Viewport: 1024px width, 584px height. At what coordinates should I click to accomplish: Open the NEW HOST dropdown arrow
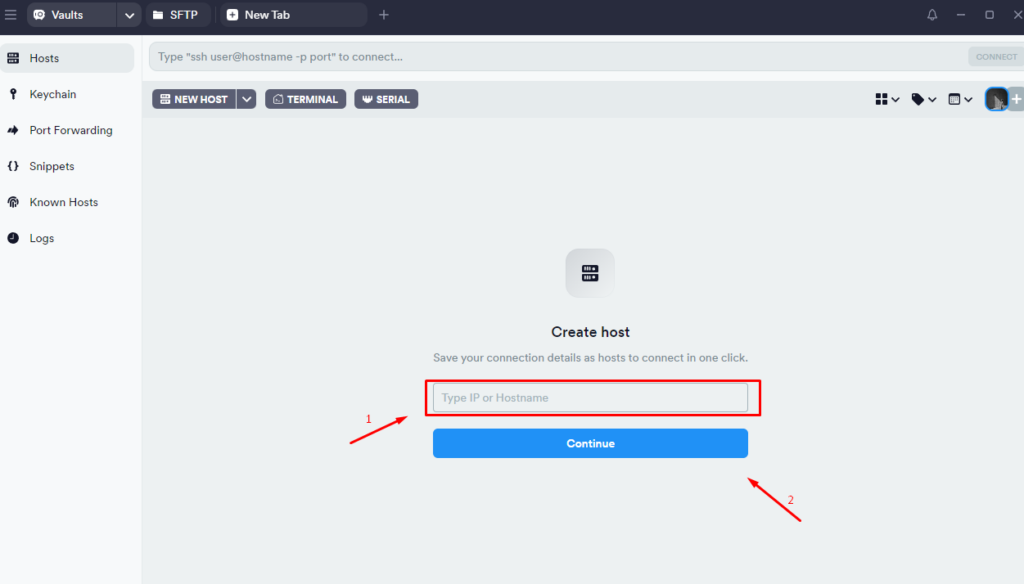click(x=246, y=99)
